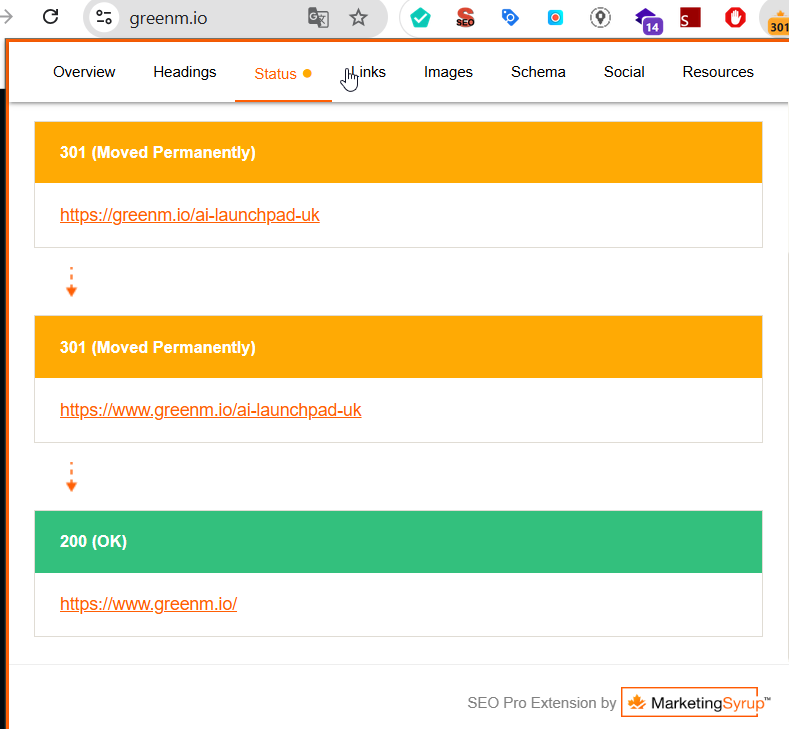Open link https://www.greenm.io/
The image size is (789, 729).
pos(148,604)
